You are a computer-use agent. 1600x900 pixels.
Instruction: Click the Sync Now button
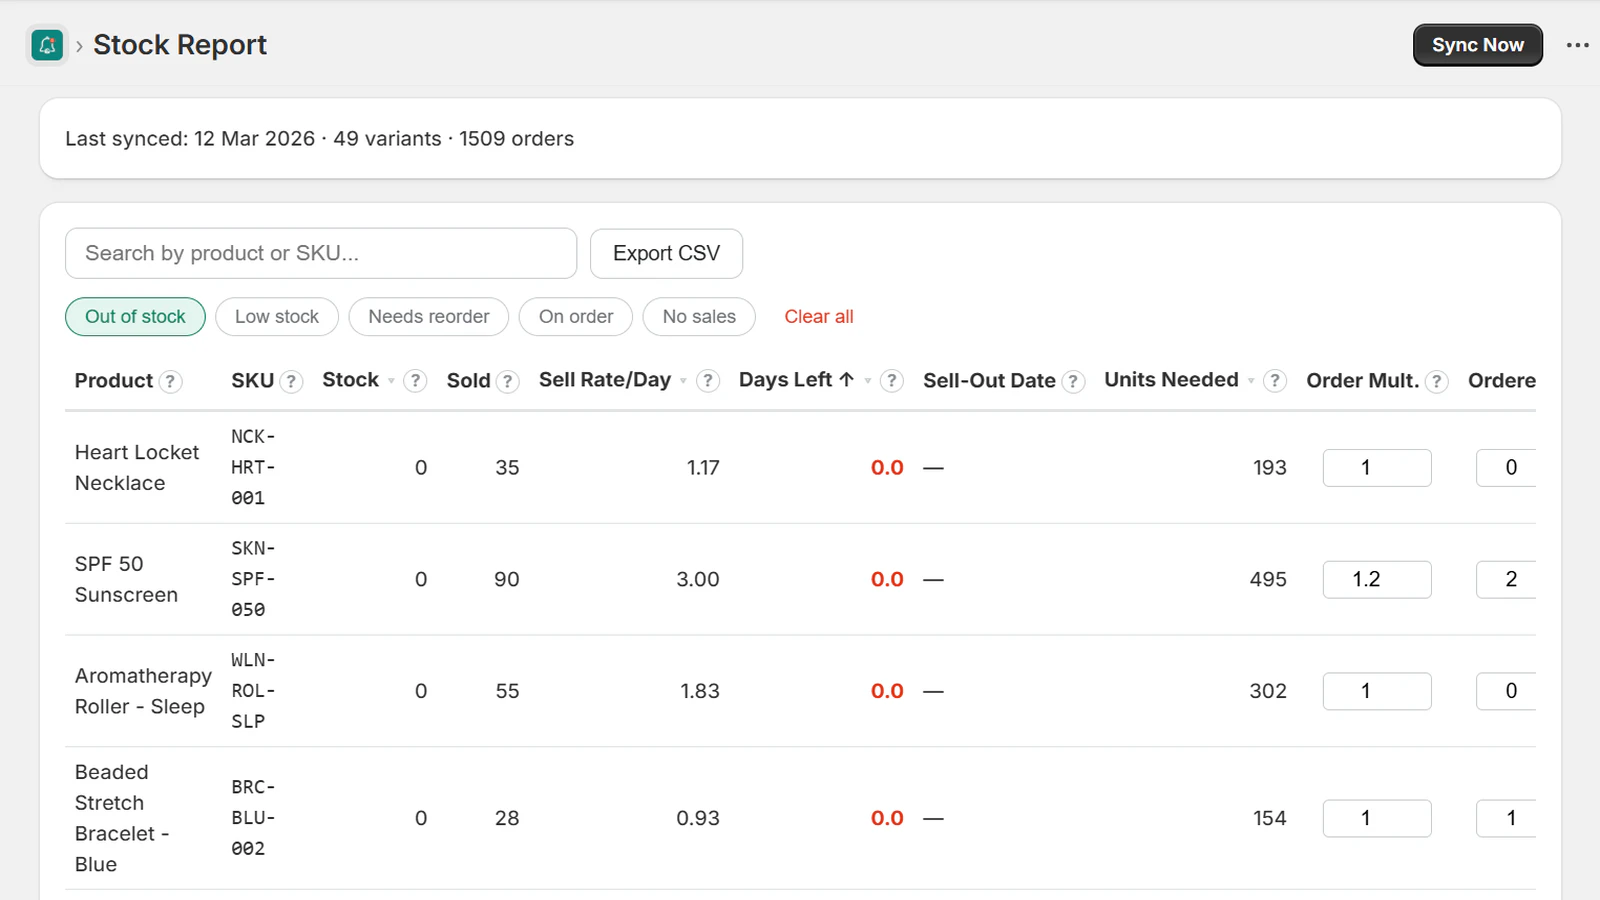tap(1477, 45)
